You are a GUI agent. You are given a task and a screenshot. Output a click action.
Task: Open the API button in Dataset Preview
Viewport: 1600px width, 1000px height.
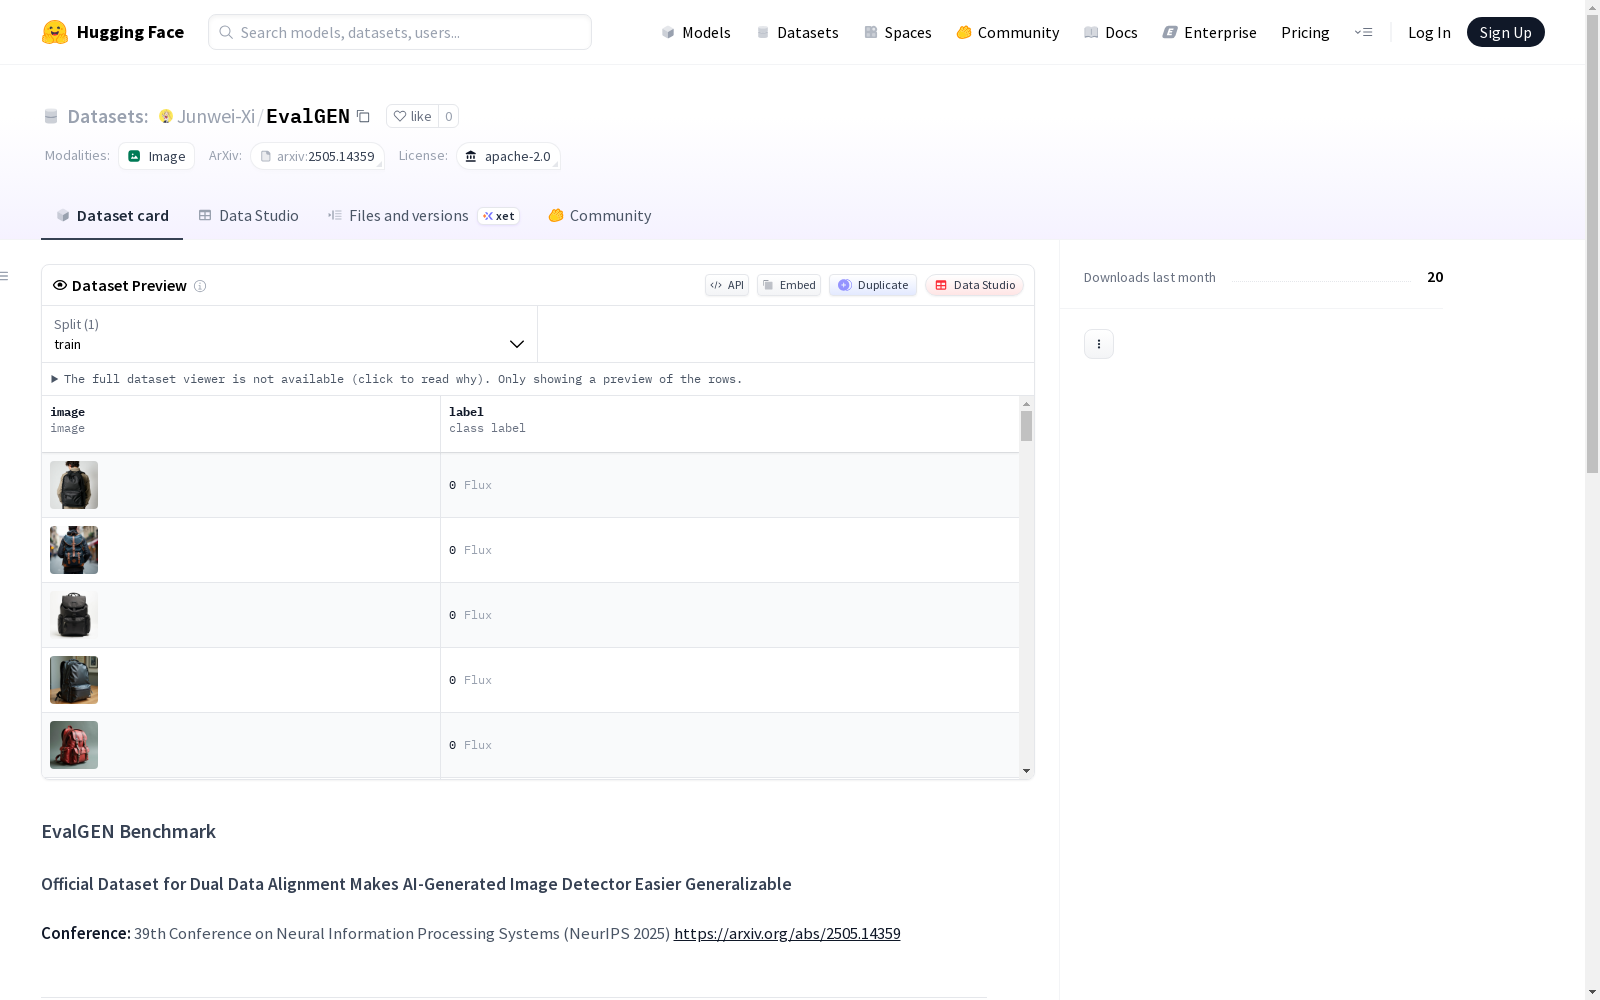click(727, 285)
